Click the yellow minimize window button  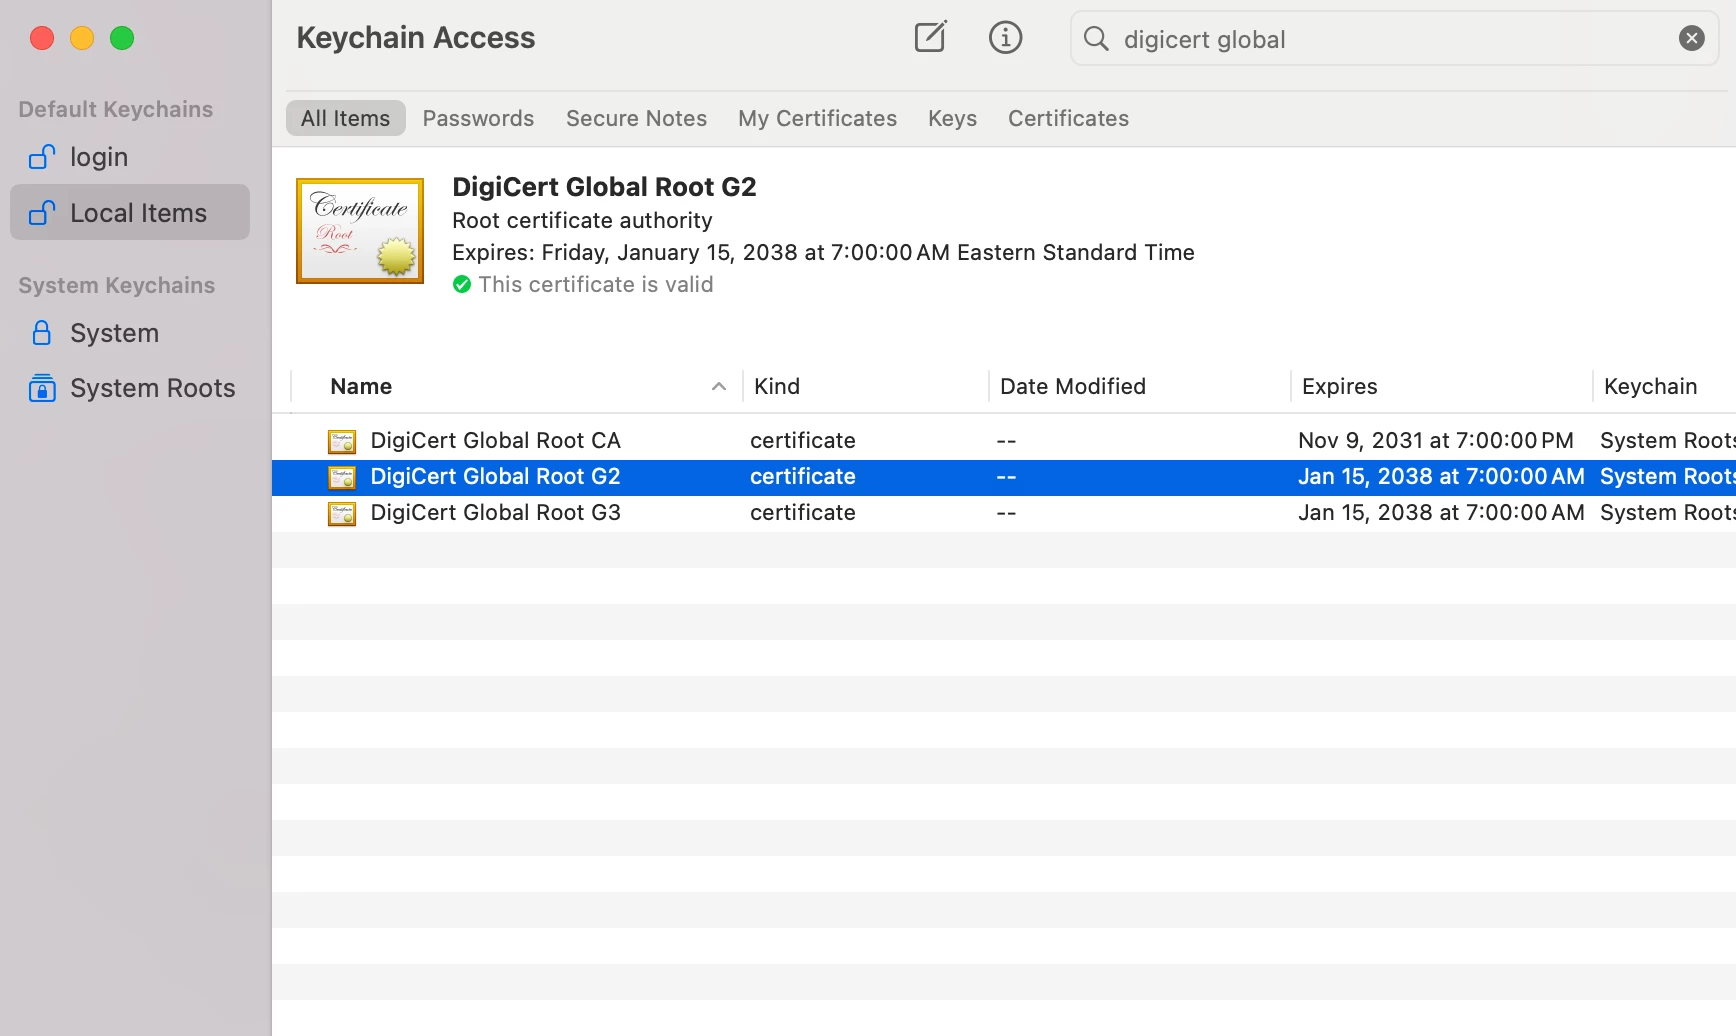pyautogui.click(x=82, y=38)
